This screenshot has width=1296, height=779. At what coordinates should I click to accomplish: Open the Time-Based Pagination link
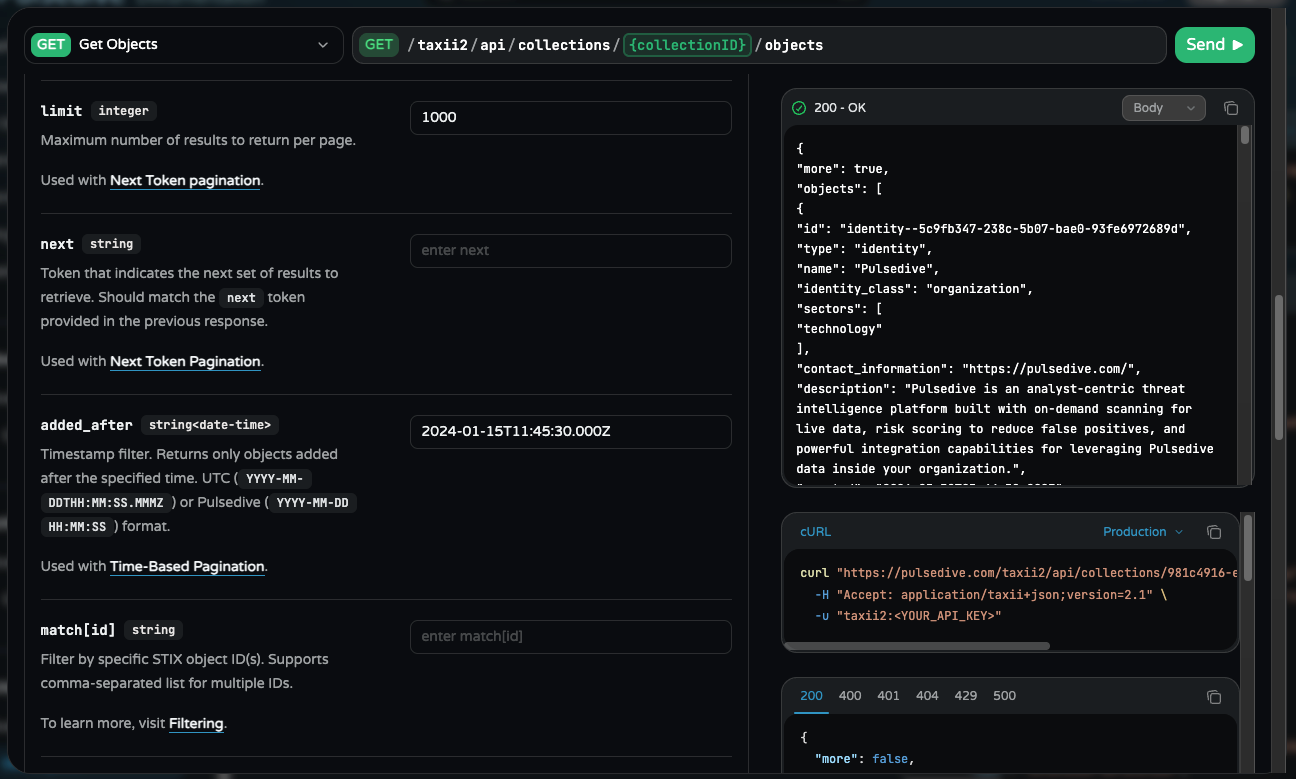(187, 566)
